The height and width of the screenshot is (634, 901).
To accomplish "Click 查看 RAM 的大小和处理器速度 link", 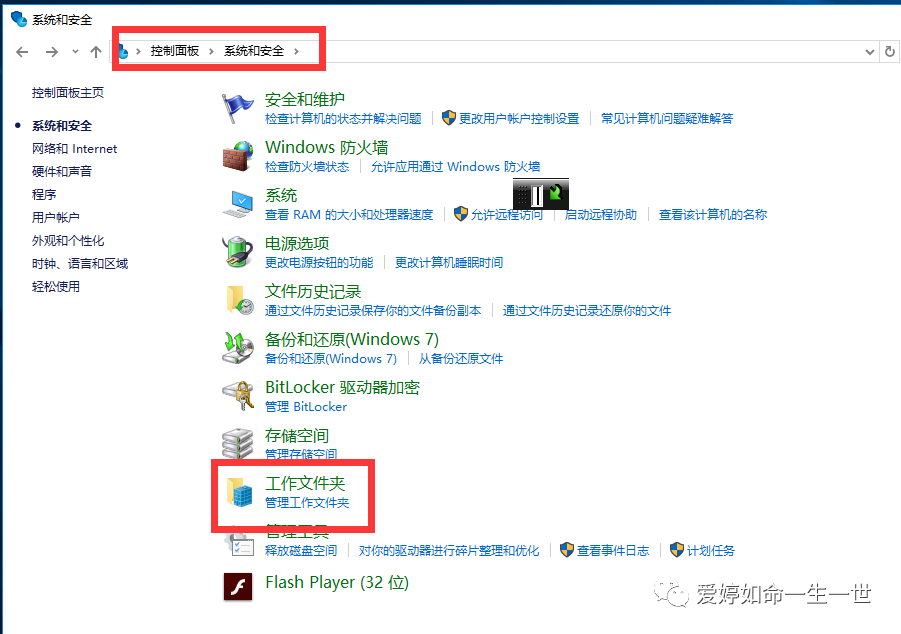I will coord(349,214).
